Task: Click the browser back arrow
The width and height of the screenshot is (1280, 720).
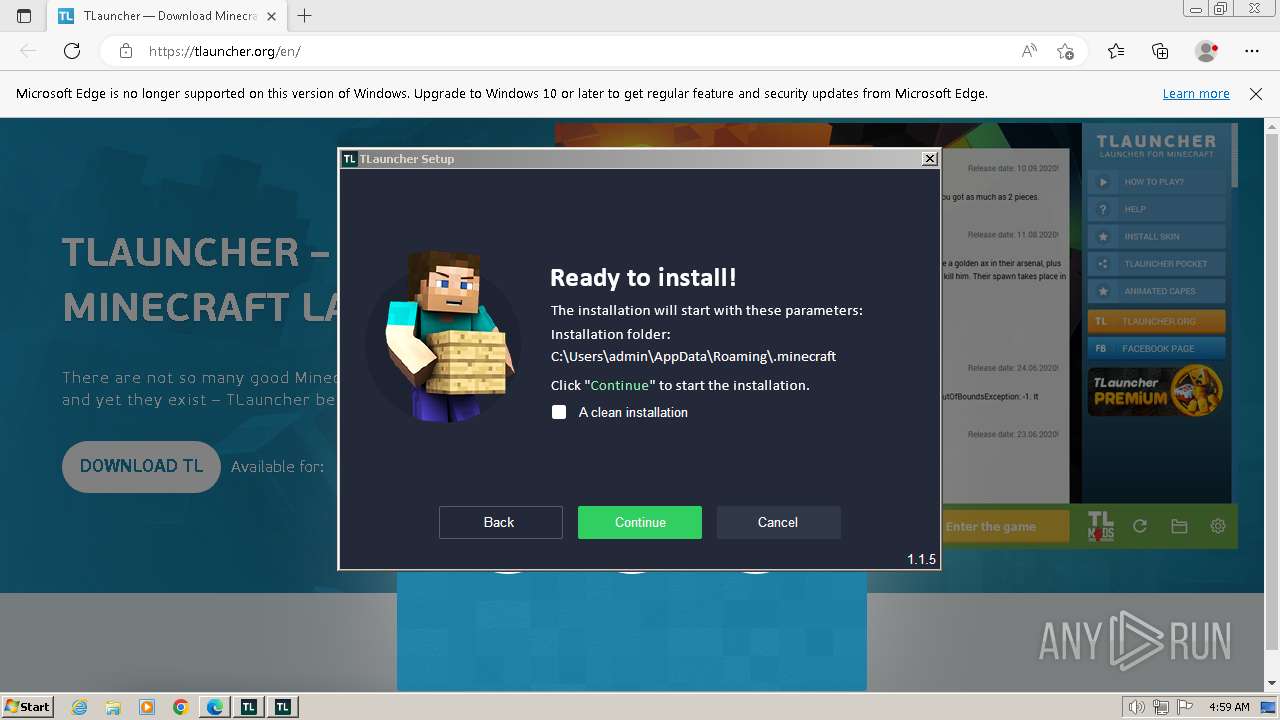Action: pos(28,51)
